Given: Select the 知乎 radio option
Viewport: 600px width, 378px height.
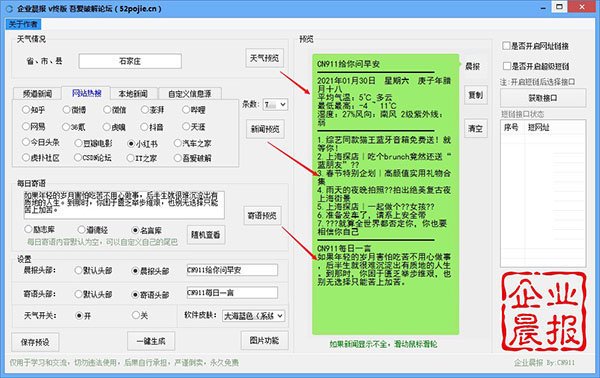Looking at the screenshot, I should pyautogui.click(x=33, y=110).
